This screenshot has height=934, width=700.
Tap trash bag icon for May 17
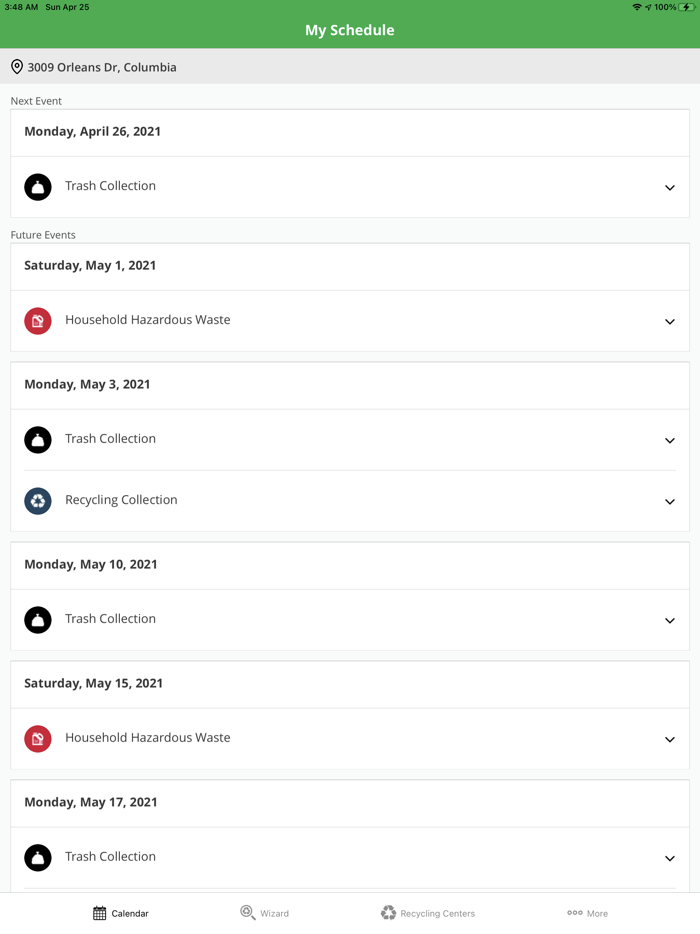(38, 858)
